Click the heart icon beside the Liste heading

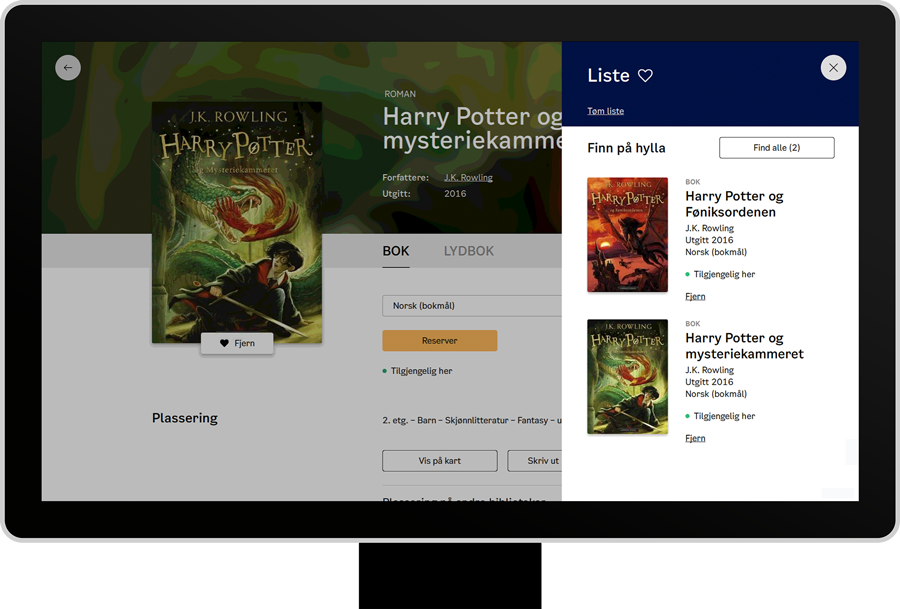(x=645, y=75)
